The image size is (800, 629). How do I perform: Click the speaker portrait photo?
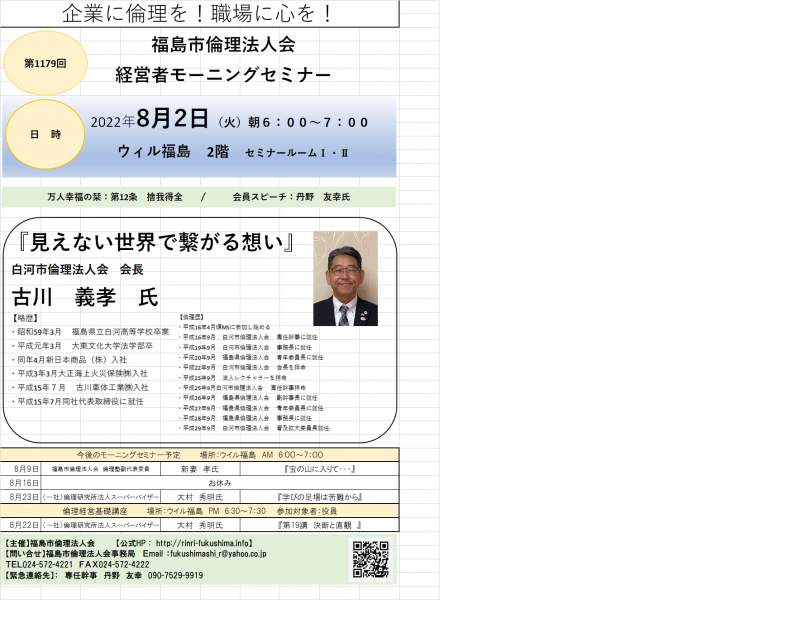pos(345,279)
